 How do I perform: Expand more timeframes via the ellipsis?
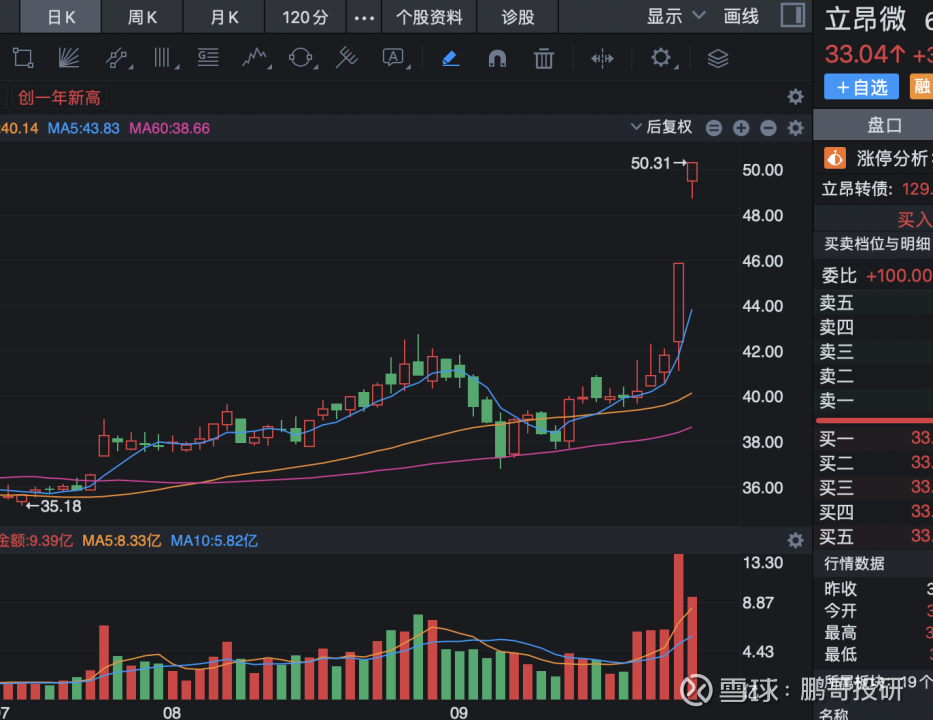click(364, 17)
